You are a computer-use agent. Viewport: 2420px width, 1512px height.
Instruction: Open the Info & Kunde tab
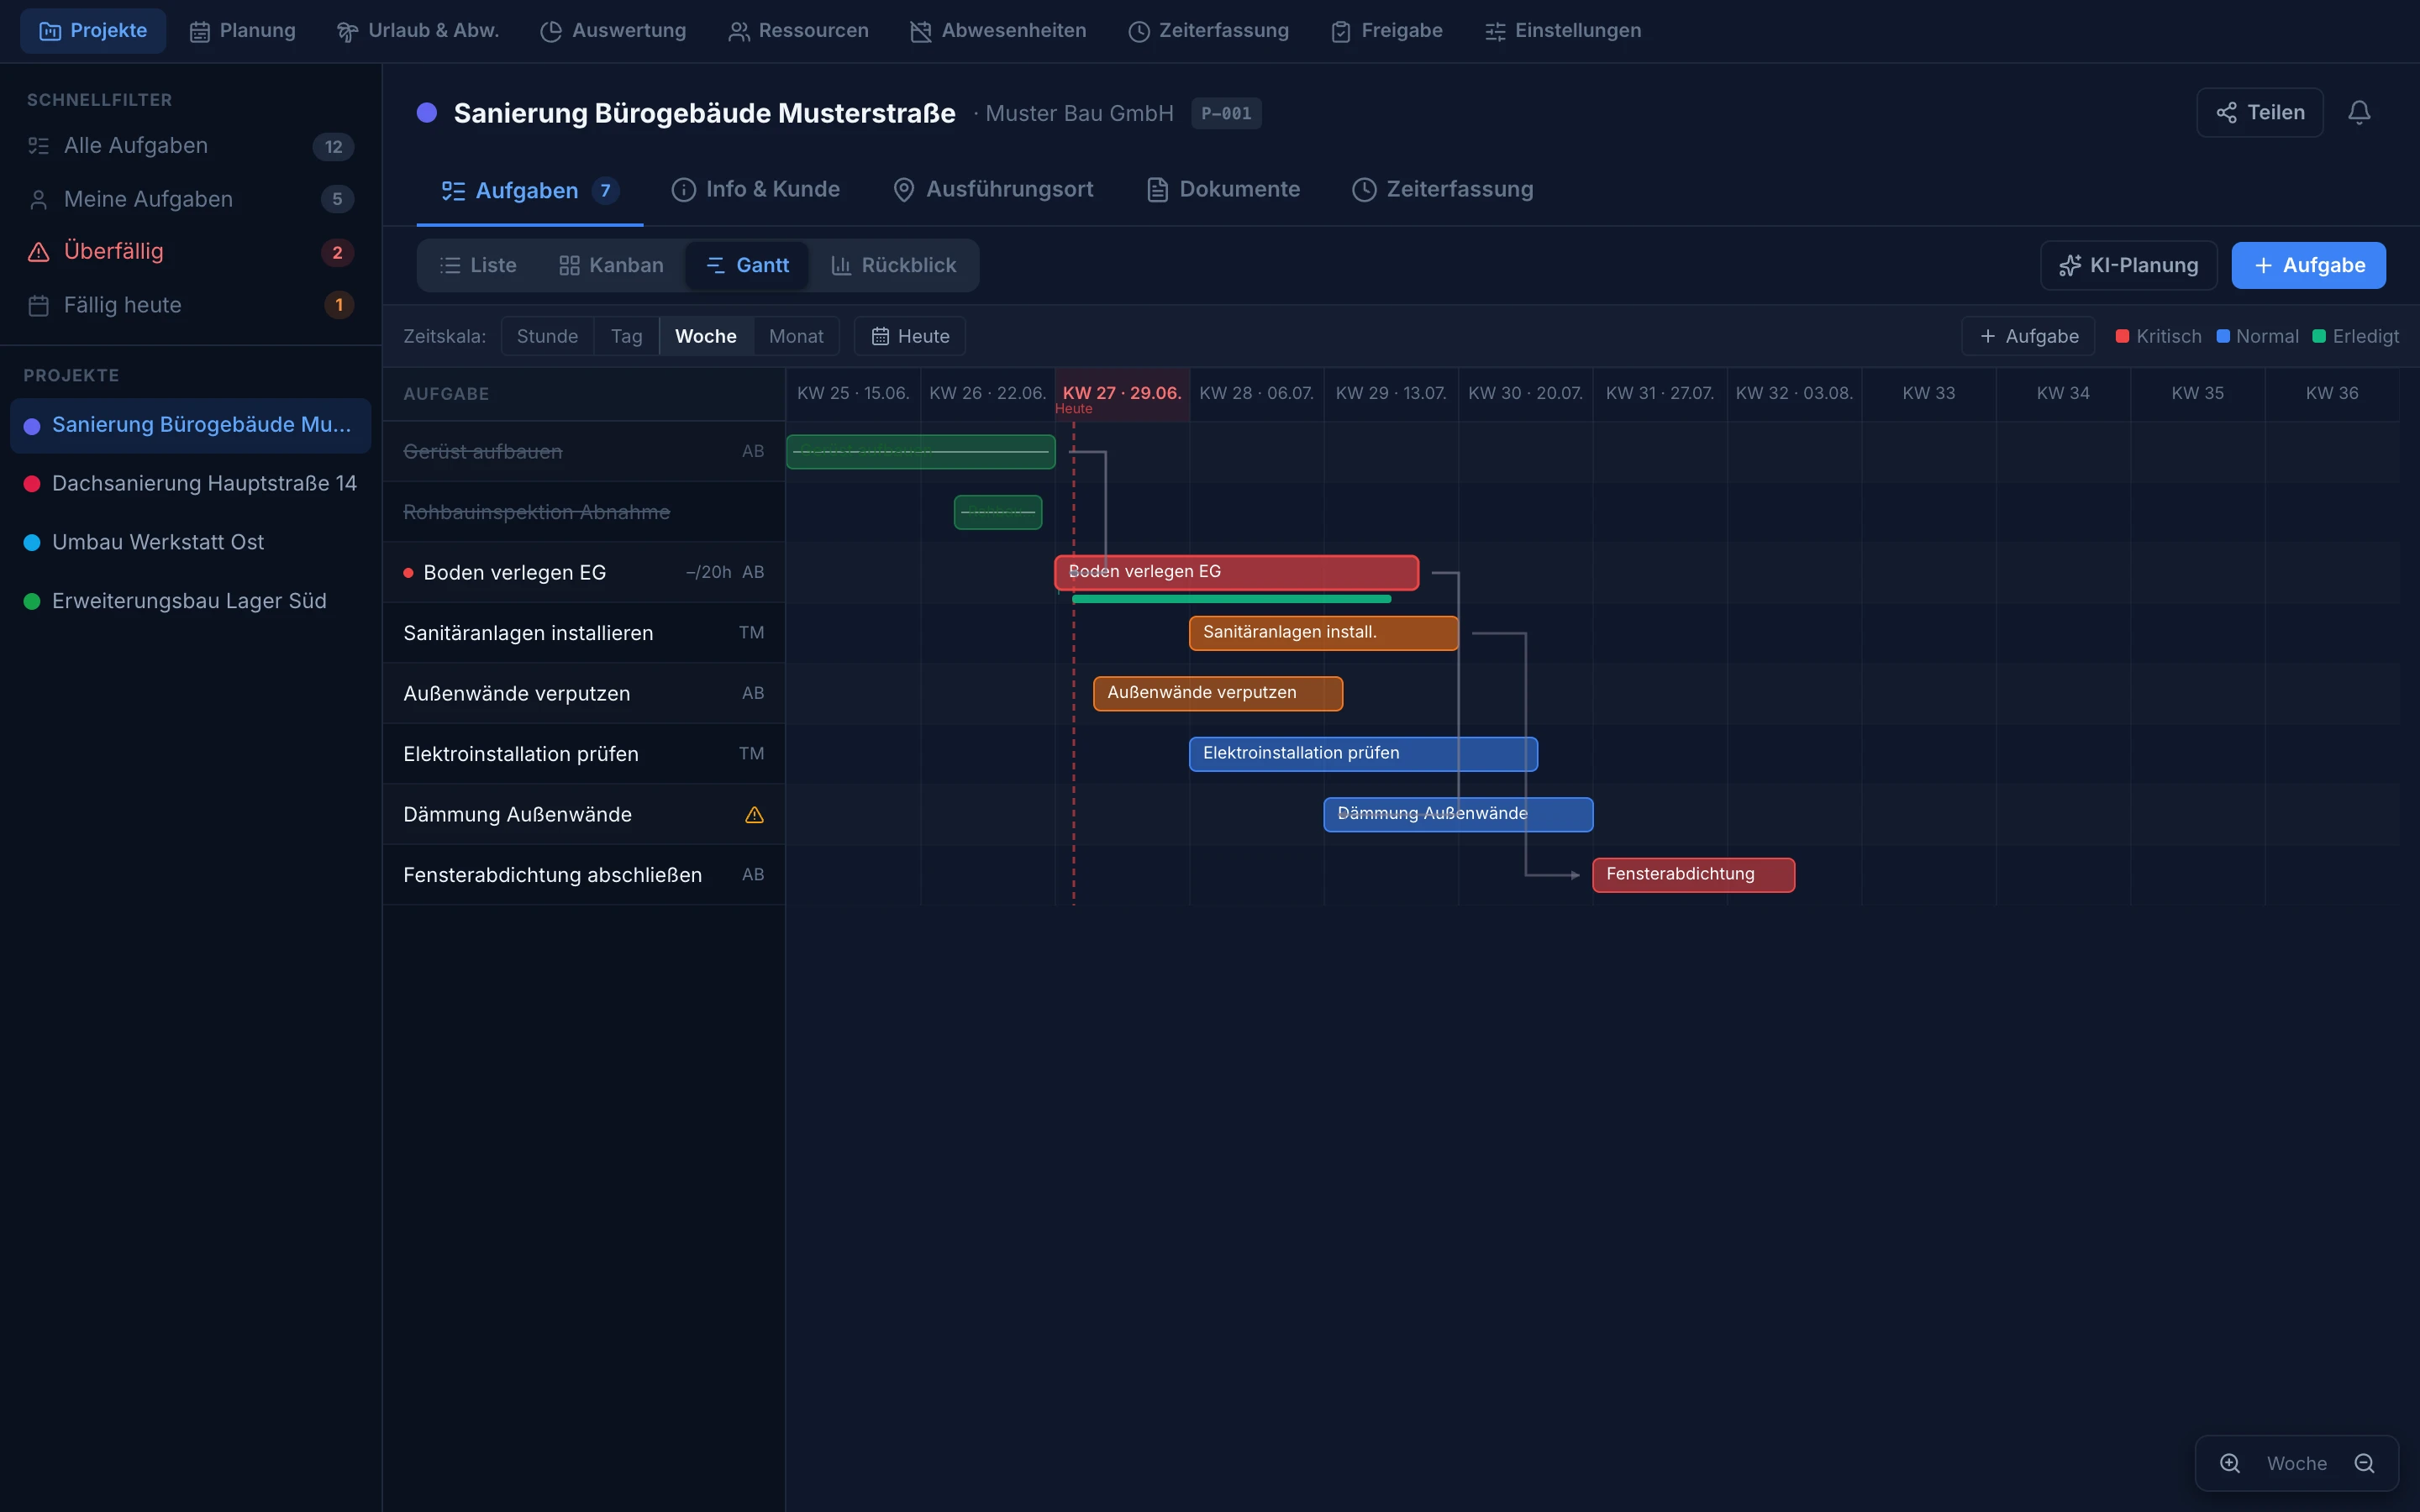click(x=755, y=189)
